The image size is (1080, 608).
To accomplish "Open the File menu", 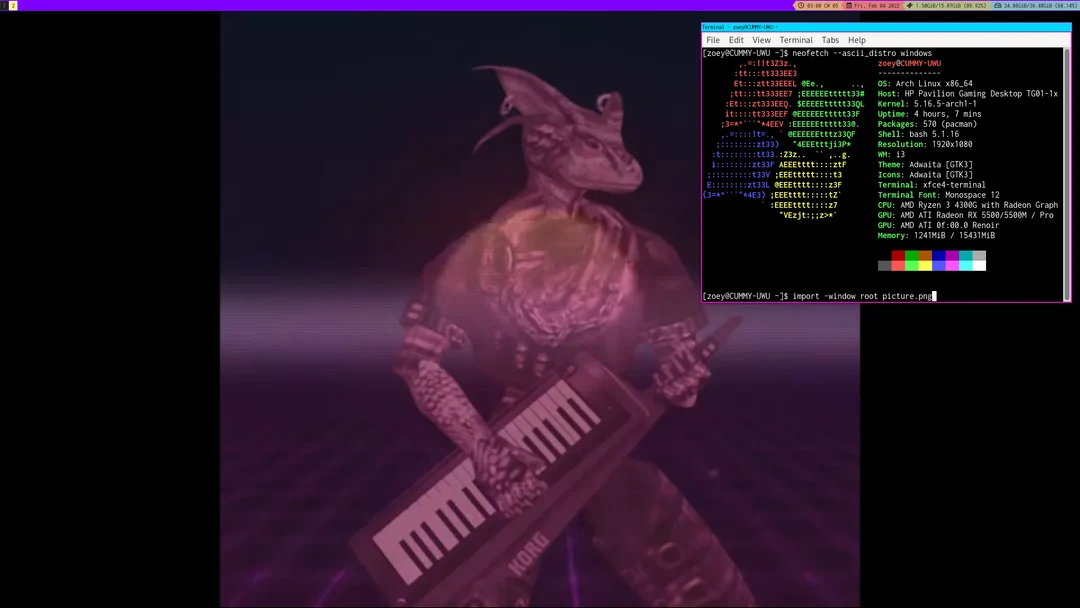I will click(712, 40).
